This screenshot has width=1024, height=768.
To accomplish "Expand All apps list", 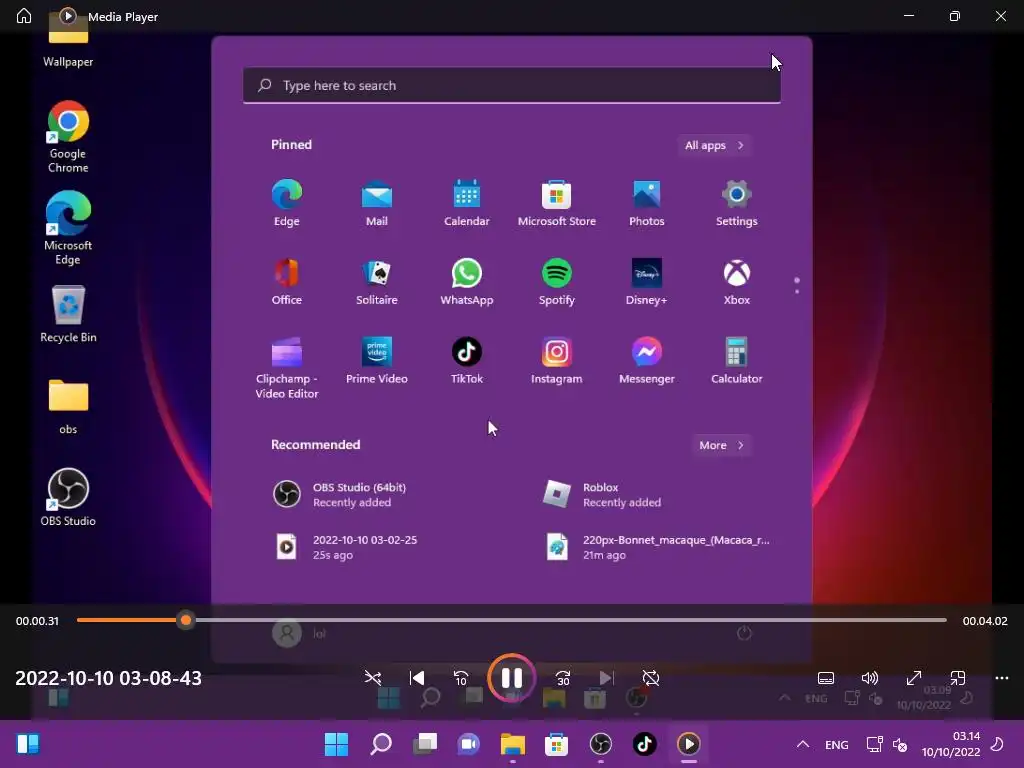I will tap(714, 145).
